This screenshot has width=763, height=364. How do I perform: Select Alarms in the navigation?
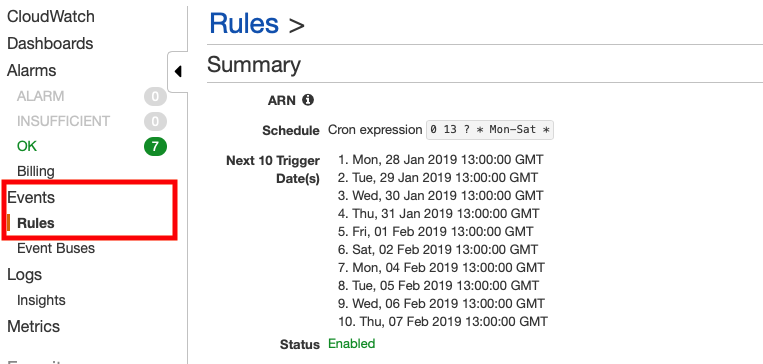click(32, 71)
